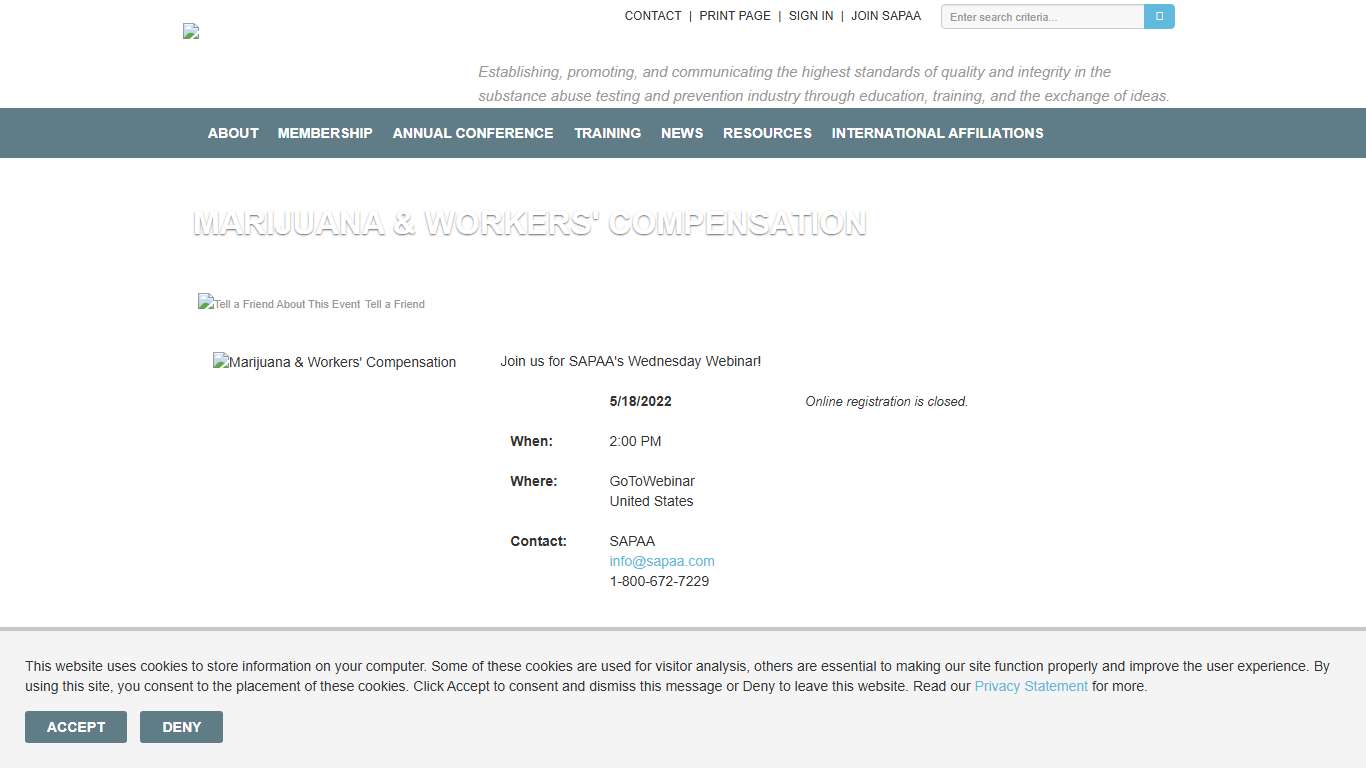Viewport: 1366px width, 768px height.
Task: Click the info@sapaa.com email link
Action: (x=662, y=561)
